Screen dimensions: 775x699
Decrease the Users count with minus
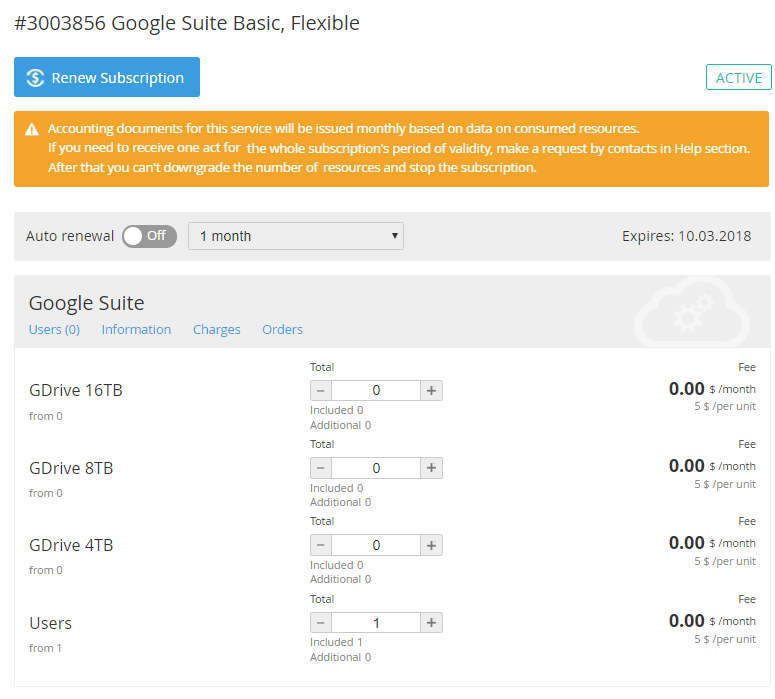(321, 623)
